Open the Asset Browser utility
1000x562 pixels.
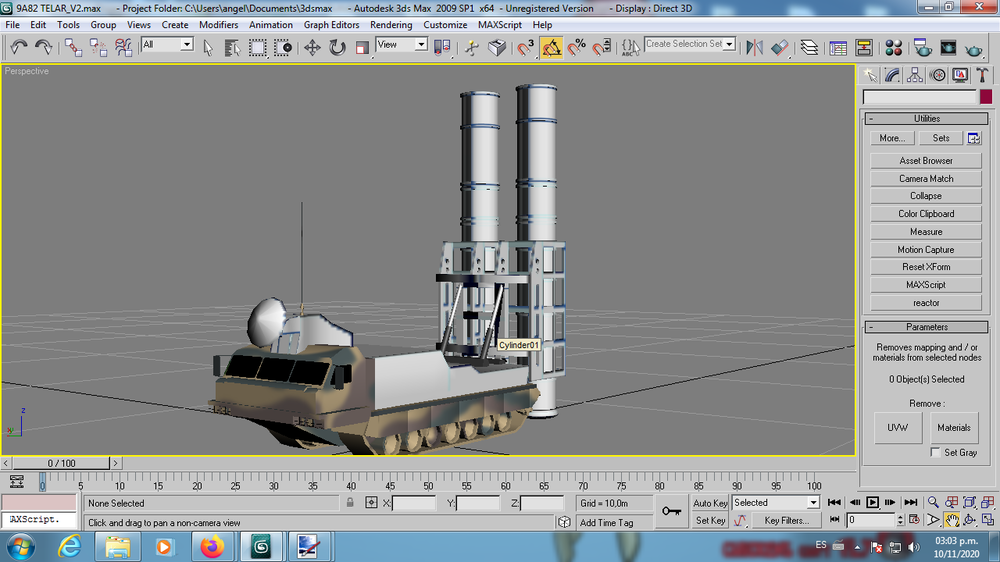point(926,161)
